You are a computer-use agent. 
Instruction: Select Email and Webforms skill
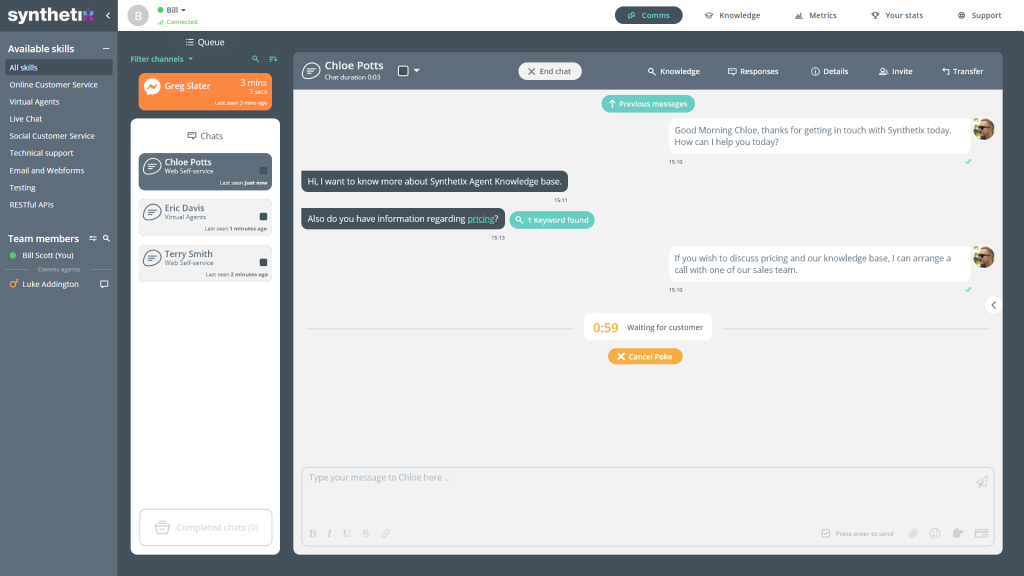pos(46,170)
